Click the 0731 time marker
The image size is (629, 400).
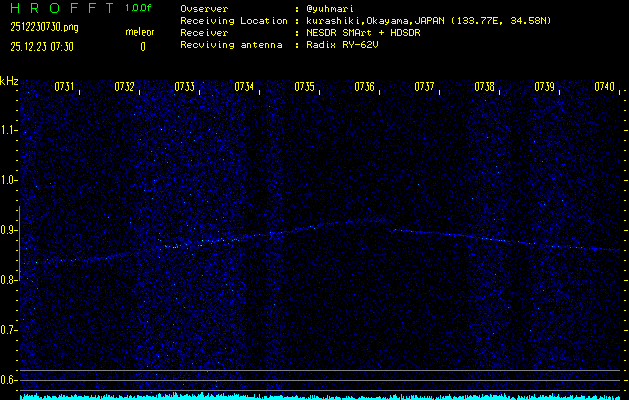[x=64, y=87]
